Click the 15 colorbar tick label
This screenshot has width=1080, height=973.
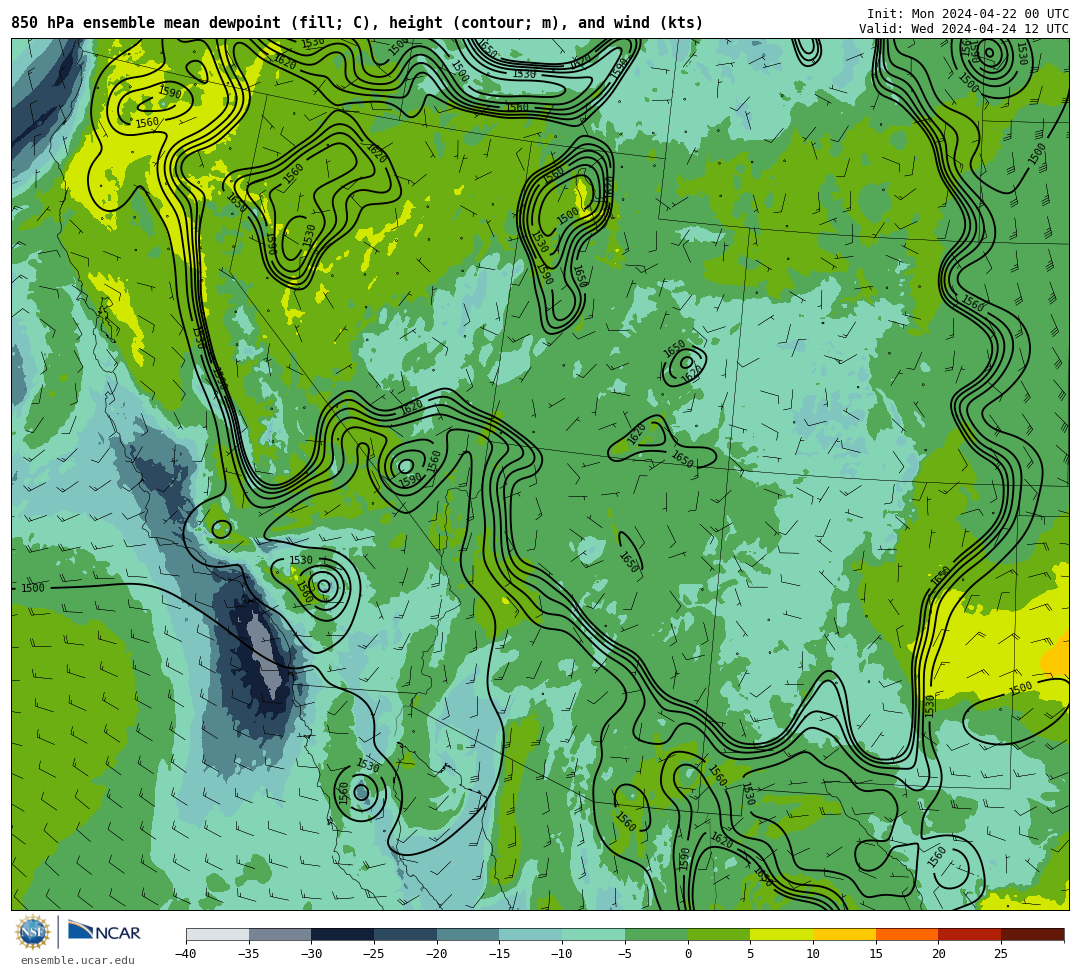pyautogui.click(x=875, y=954)
